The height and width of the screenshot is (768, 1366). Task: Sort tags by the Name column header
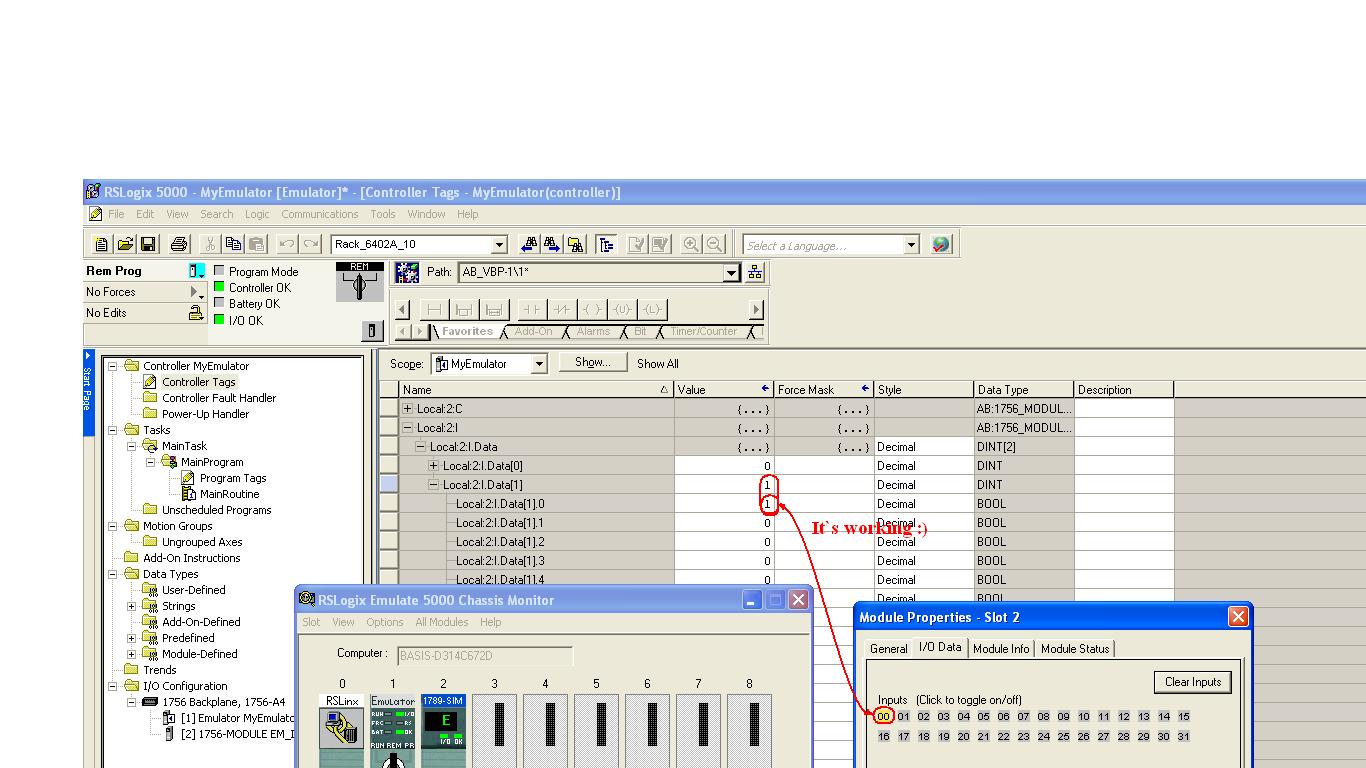(536, 390)
